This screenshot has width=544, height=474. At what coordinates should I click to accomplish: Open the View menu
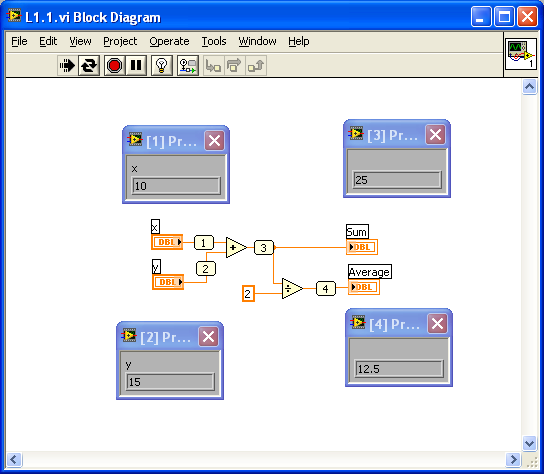[x=80, y=41]
